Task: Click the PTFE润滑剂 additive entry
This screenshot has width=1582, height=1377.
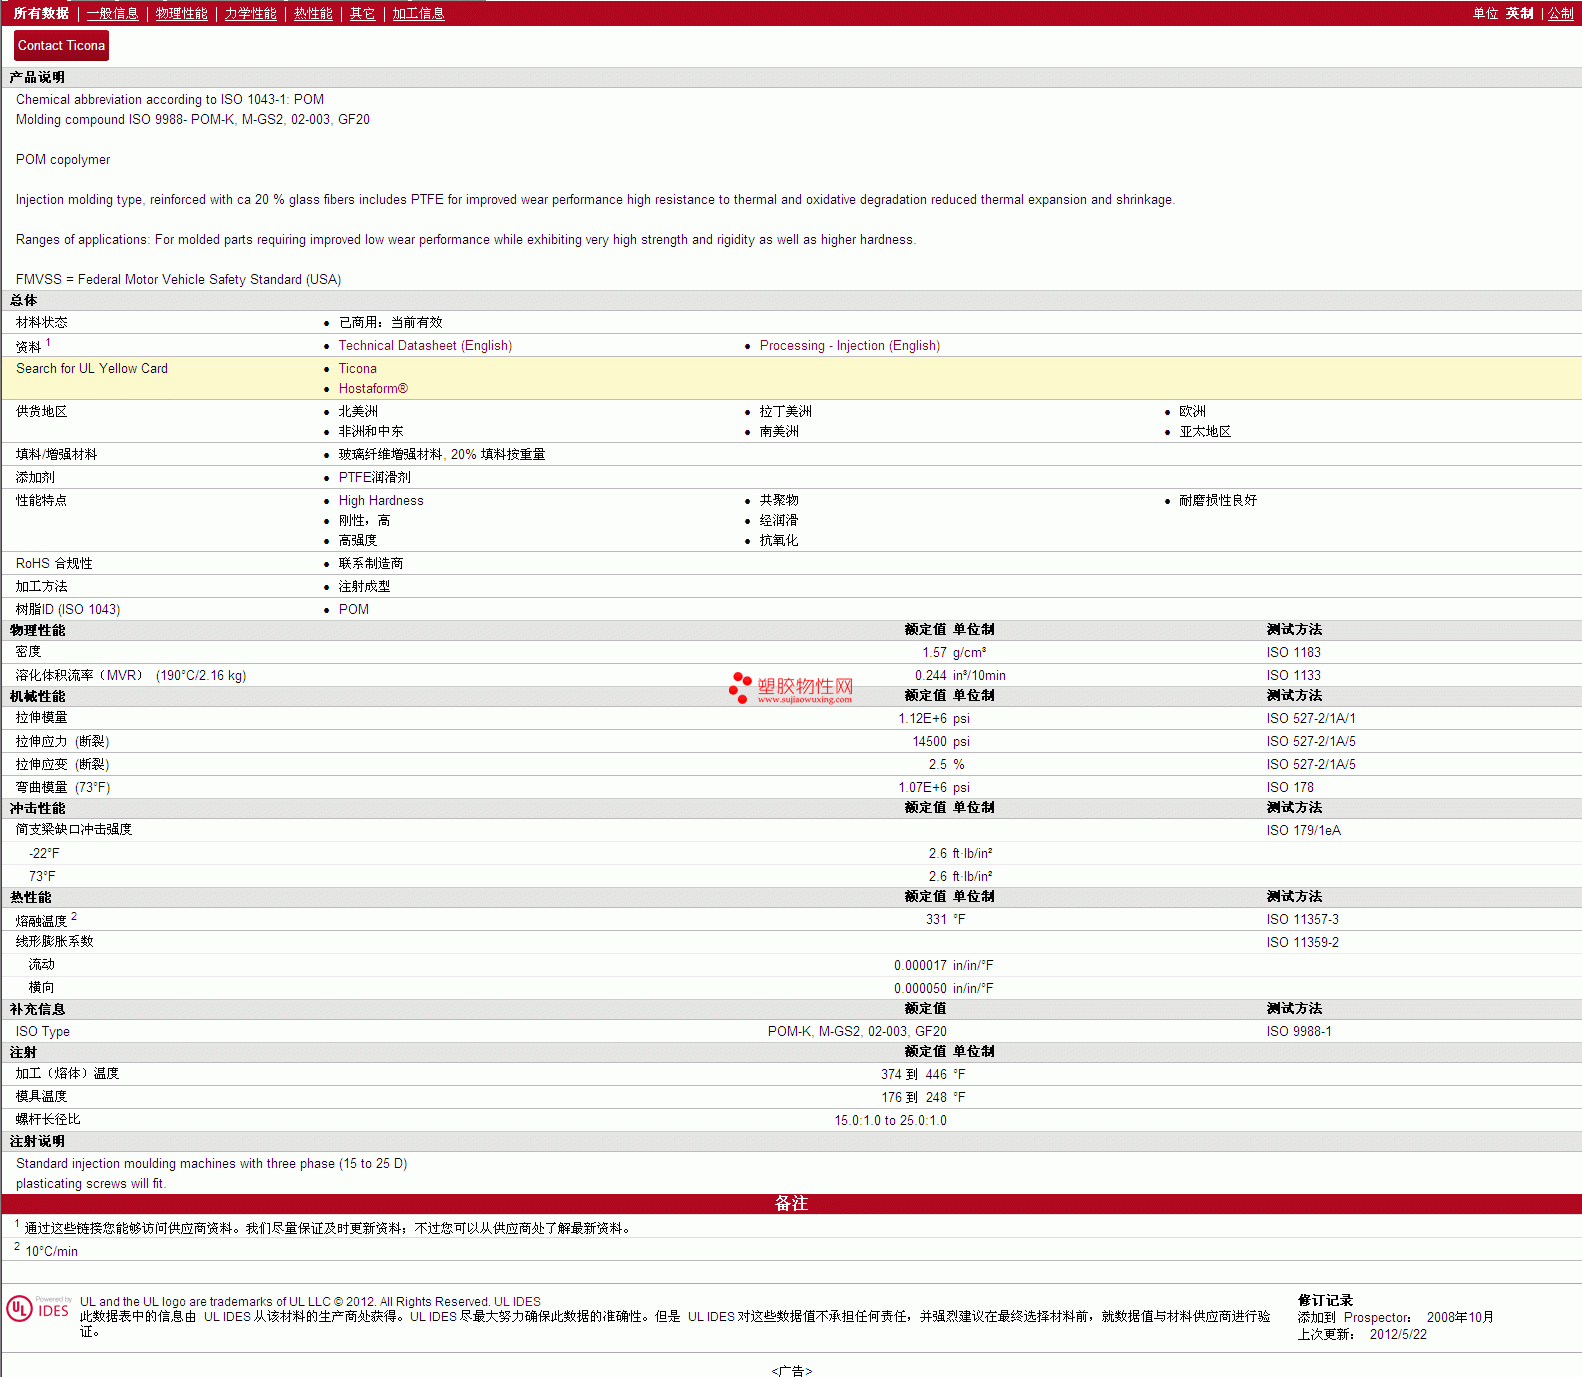Action: (374, 477)
